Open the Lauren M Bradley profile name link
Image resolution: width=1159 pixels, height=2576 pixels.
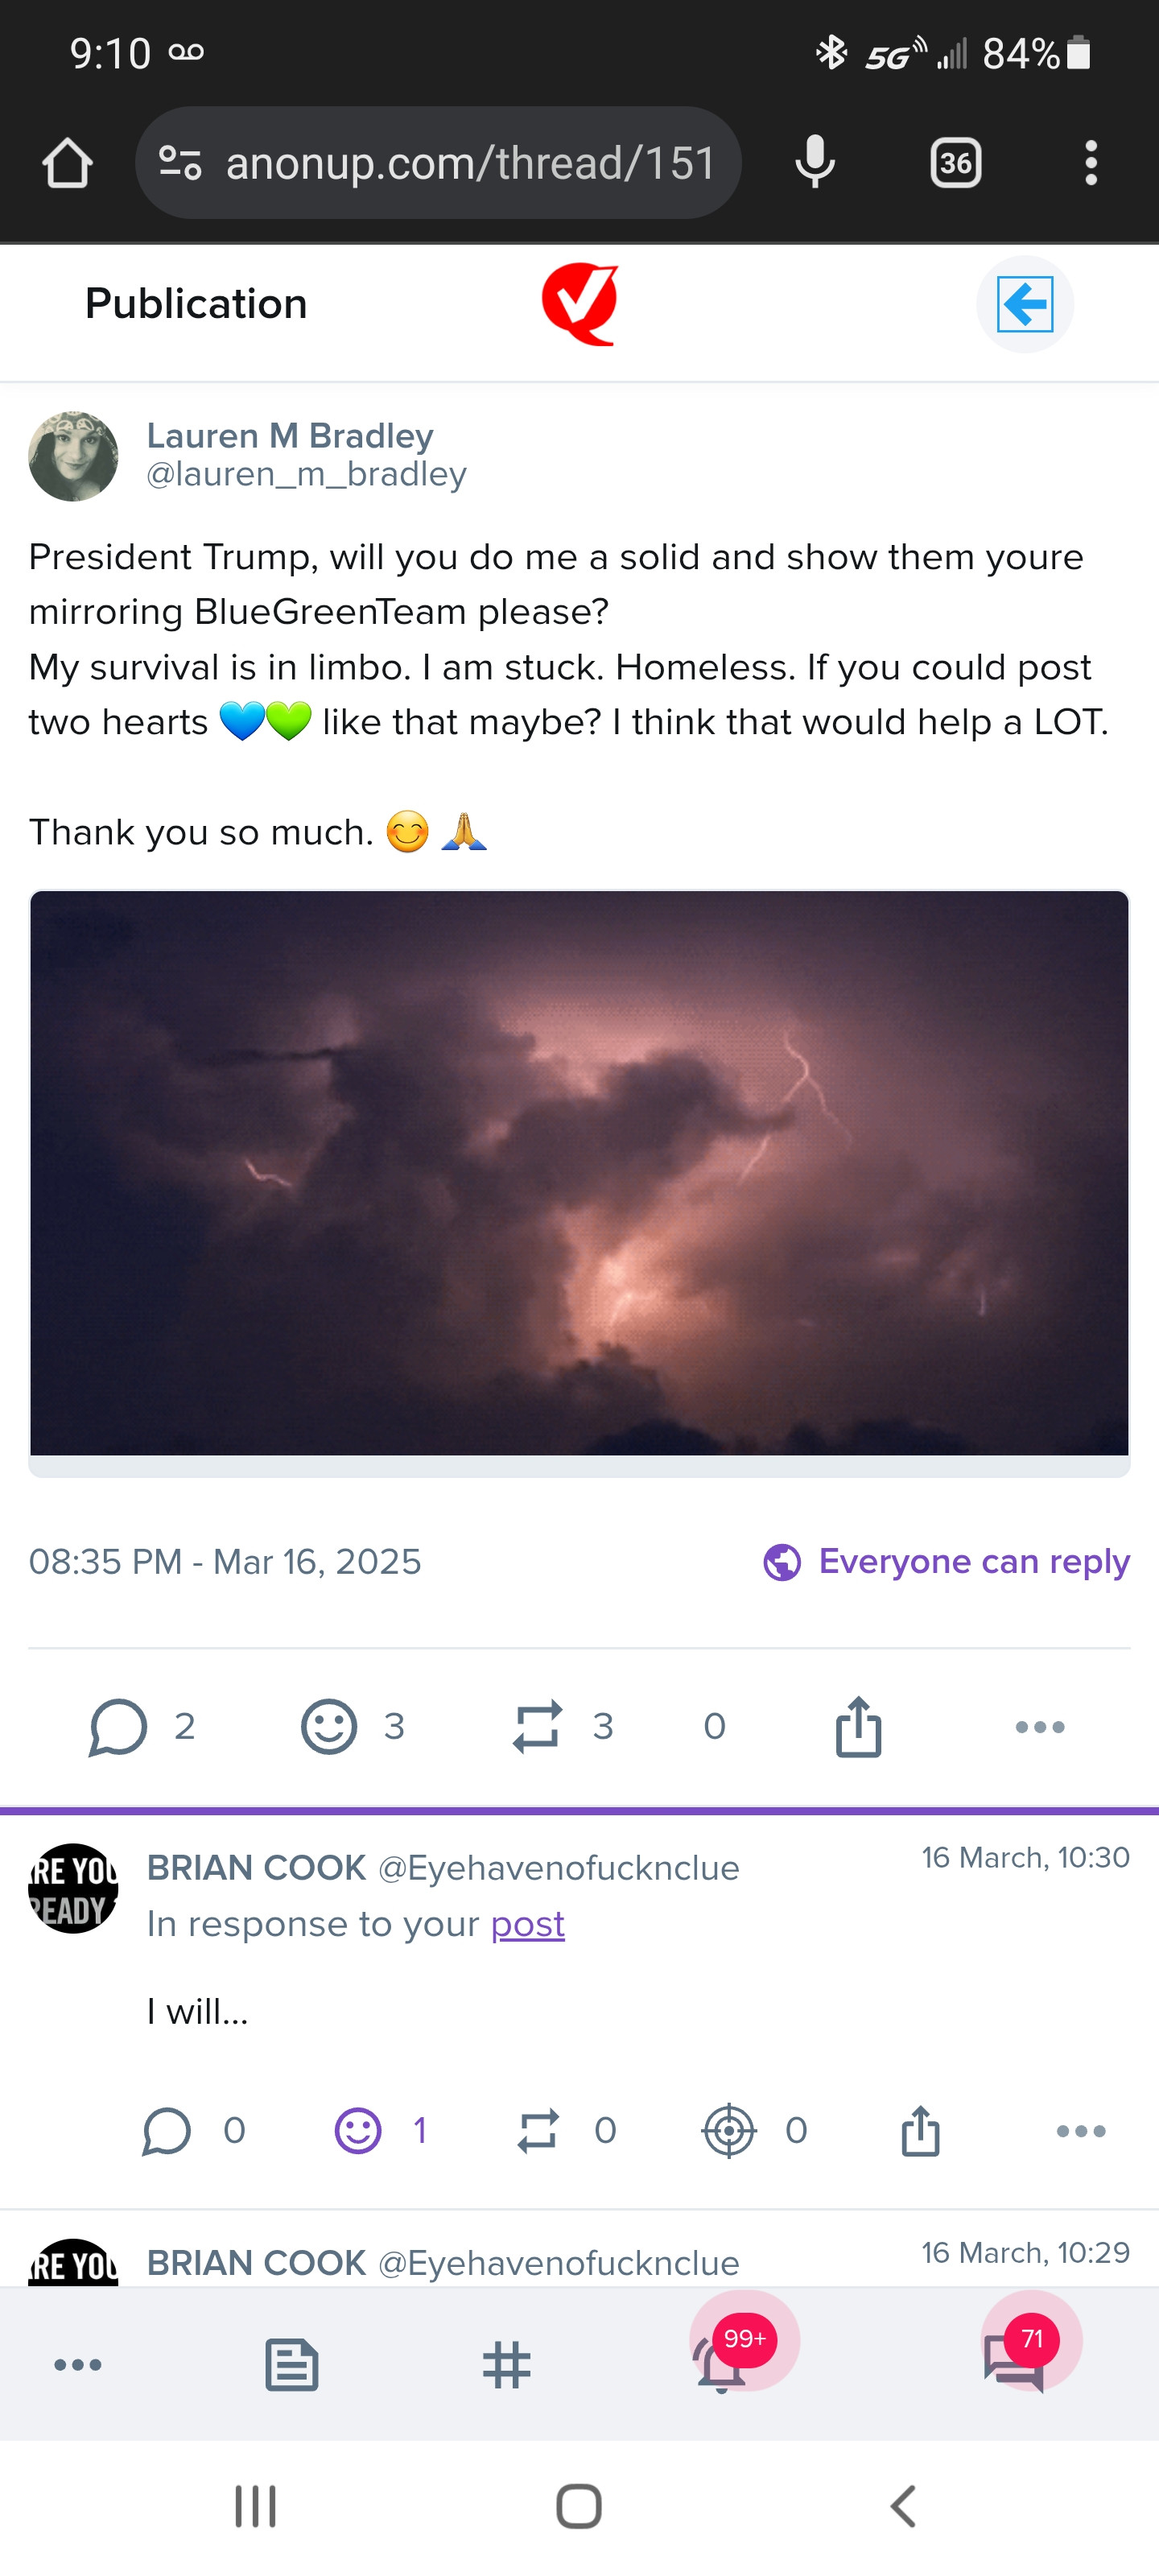coord(290,436)
